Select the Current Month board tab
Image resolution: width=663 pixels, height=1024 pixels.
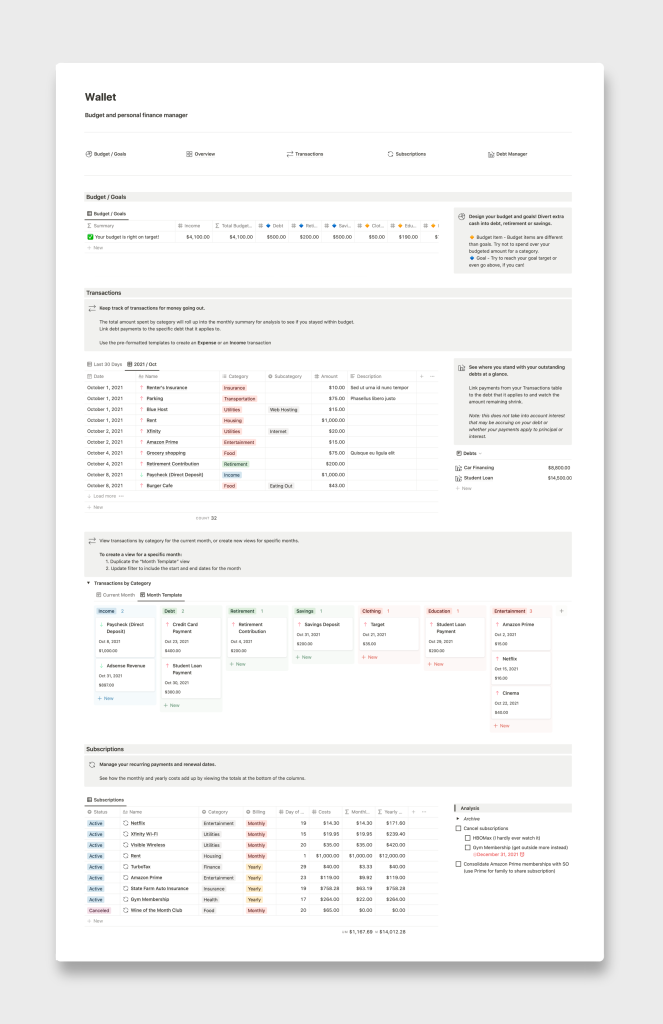pyautogui.click(x=114, y=595)
